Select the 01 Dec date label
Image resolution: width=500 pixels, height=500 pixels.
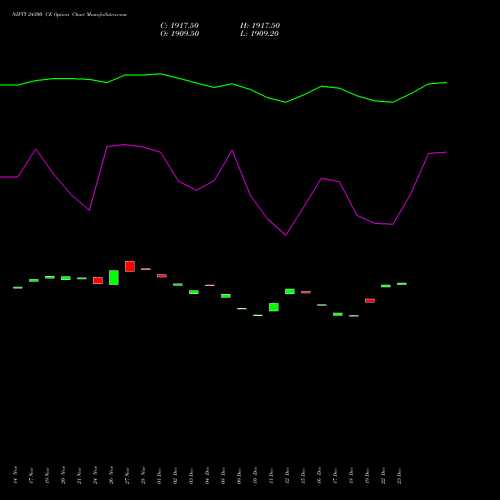coord(159,475)
